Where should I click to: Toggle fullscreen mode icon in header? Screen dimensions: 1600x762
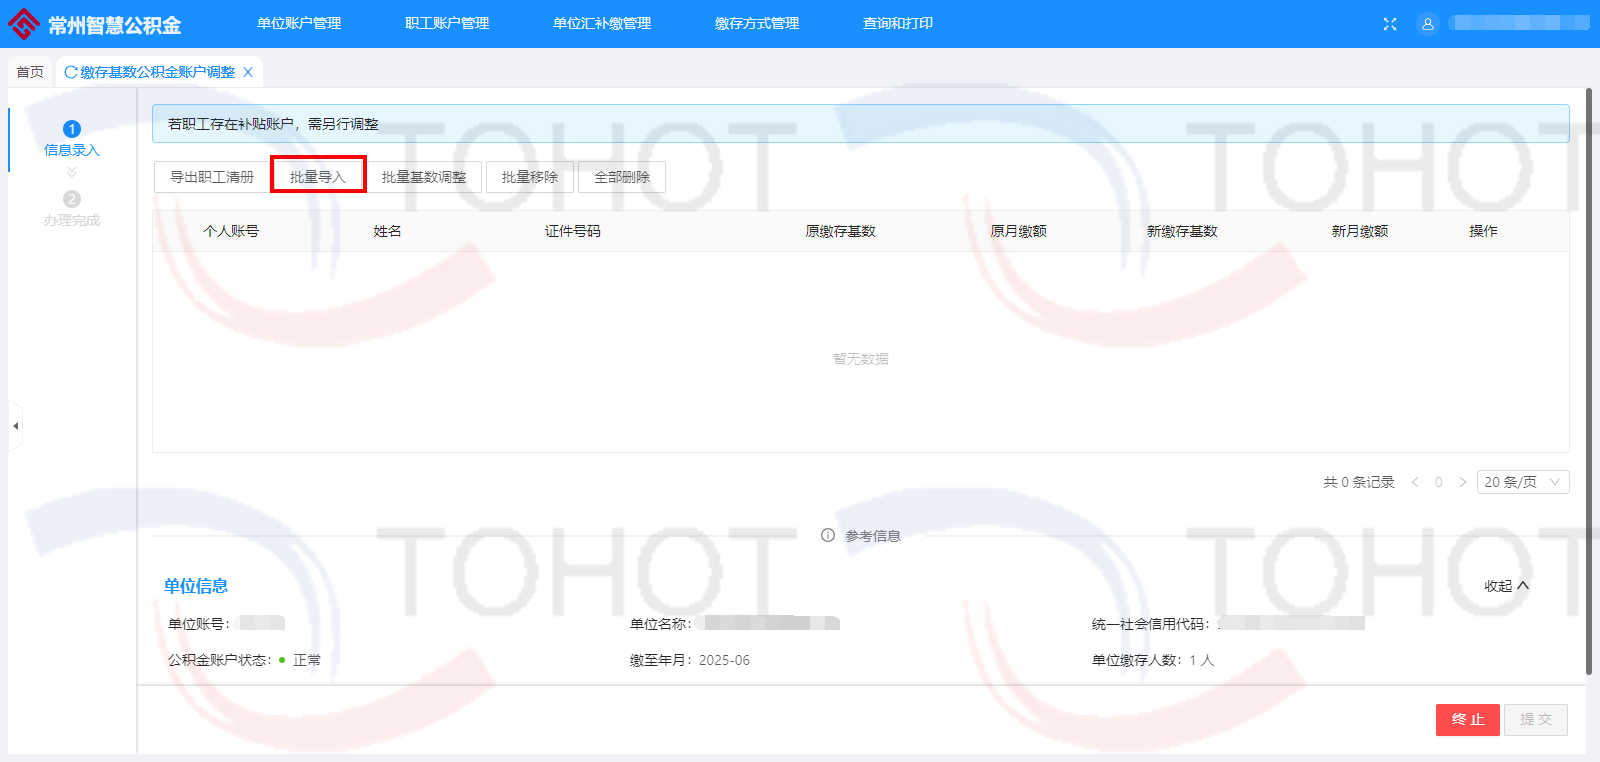pos(1390,24)
